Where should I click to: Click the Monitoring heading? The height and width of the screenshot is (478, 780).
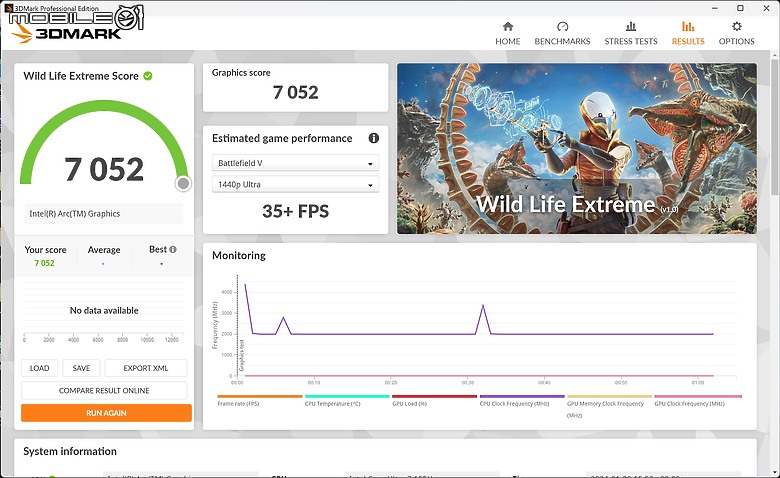[239, 256]
